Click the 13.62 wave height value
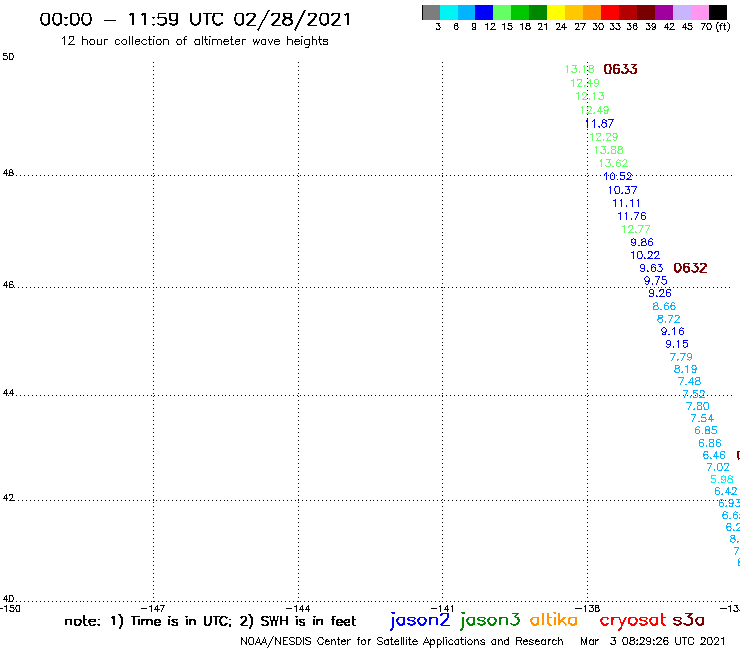The height and width of the screenshot is (650, 740). (x=614, y=163)
